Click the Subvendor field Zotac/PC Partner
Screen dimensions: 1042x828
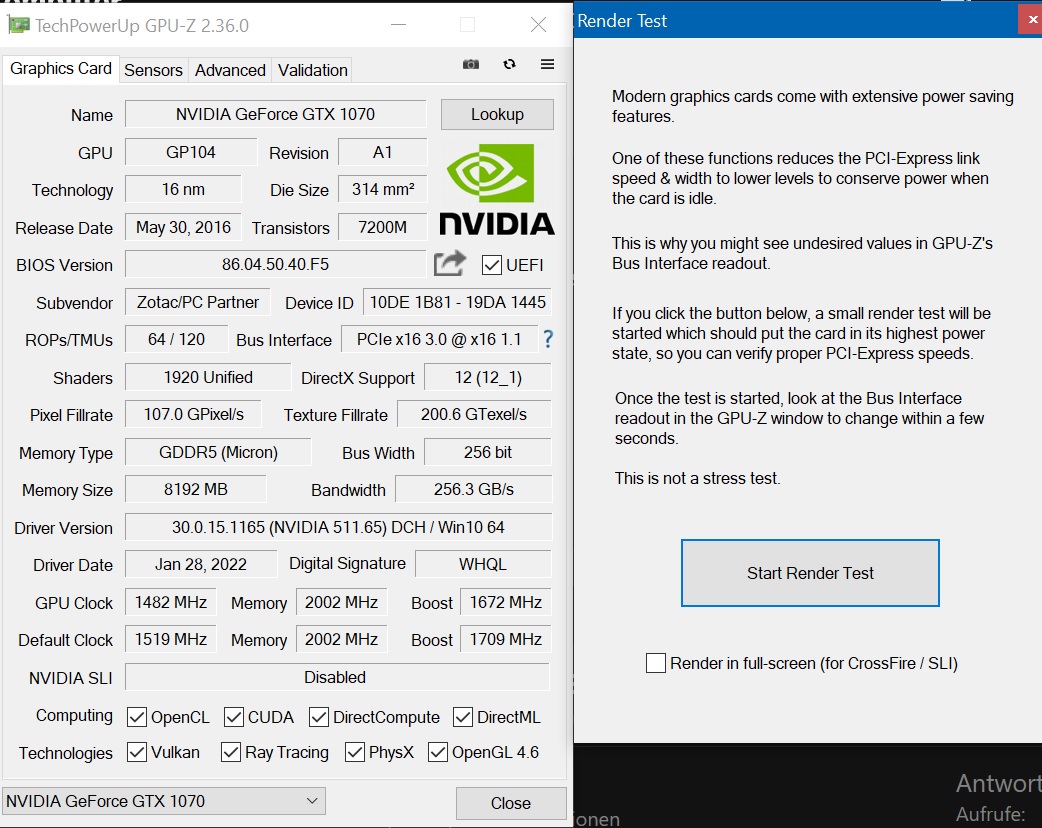[197, 302]
